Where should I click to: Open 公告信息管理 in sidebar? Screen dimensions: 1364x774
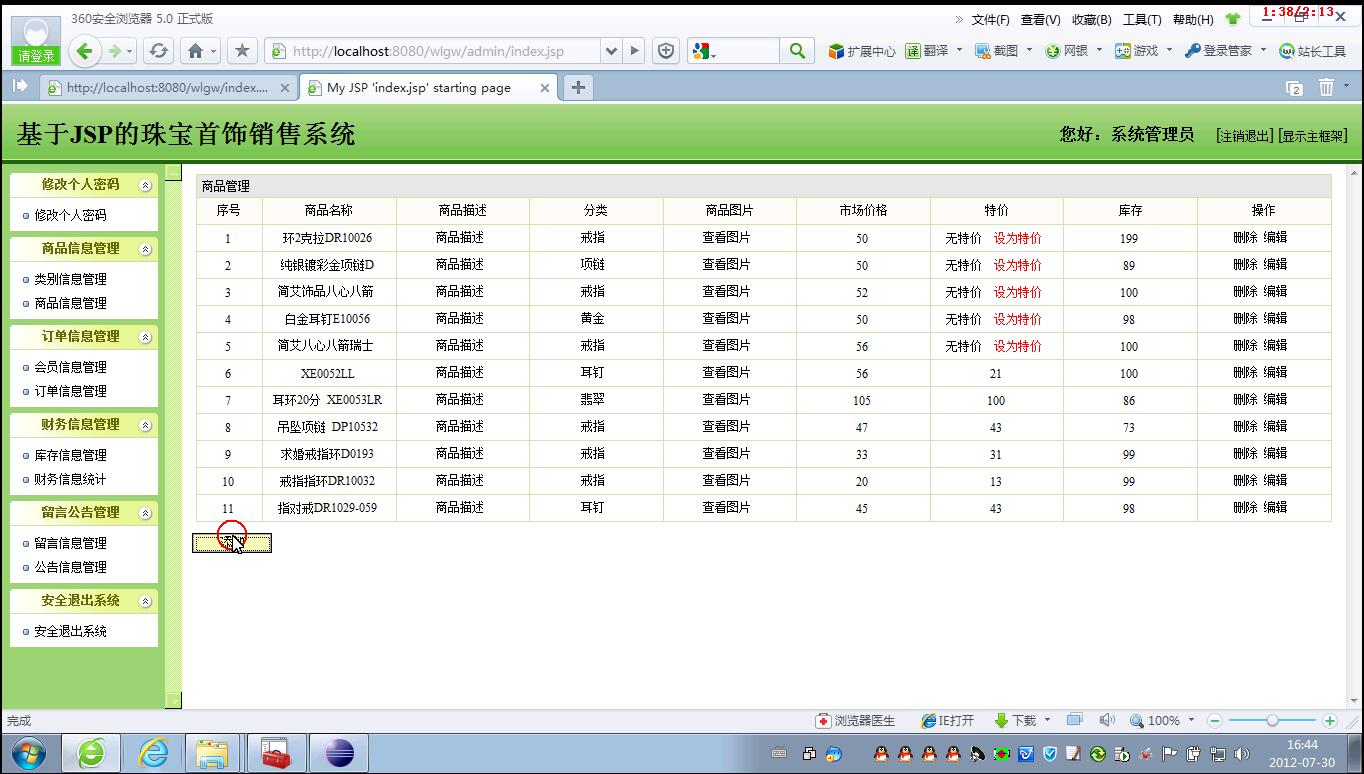click(70, 567)
